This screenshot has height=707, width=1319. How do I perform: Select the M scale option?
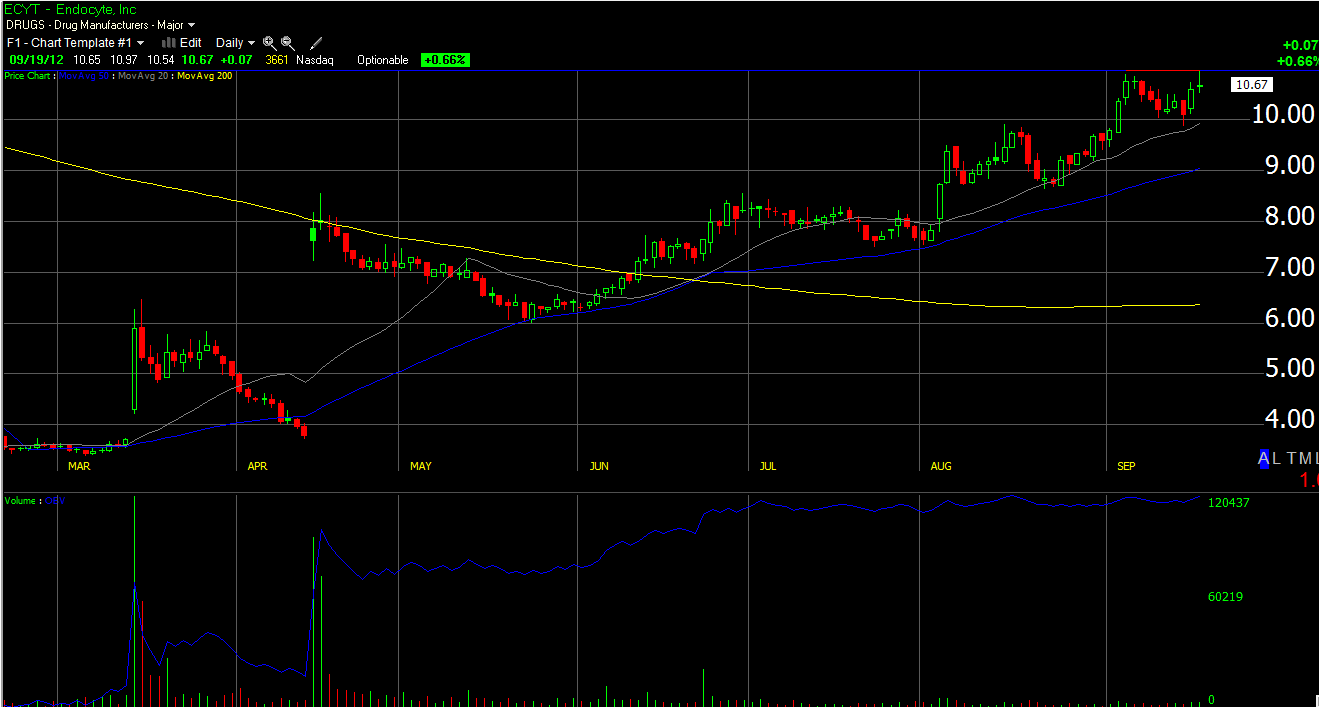tap(1304, 458)
